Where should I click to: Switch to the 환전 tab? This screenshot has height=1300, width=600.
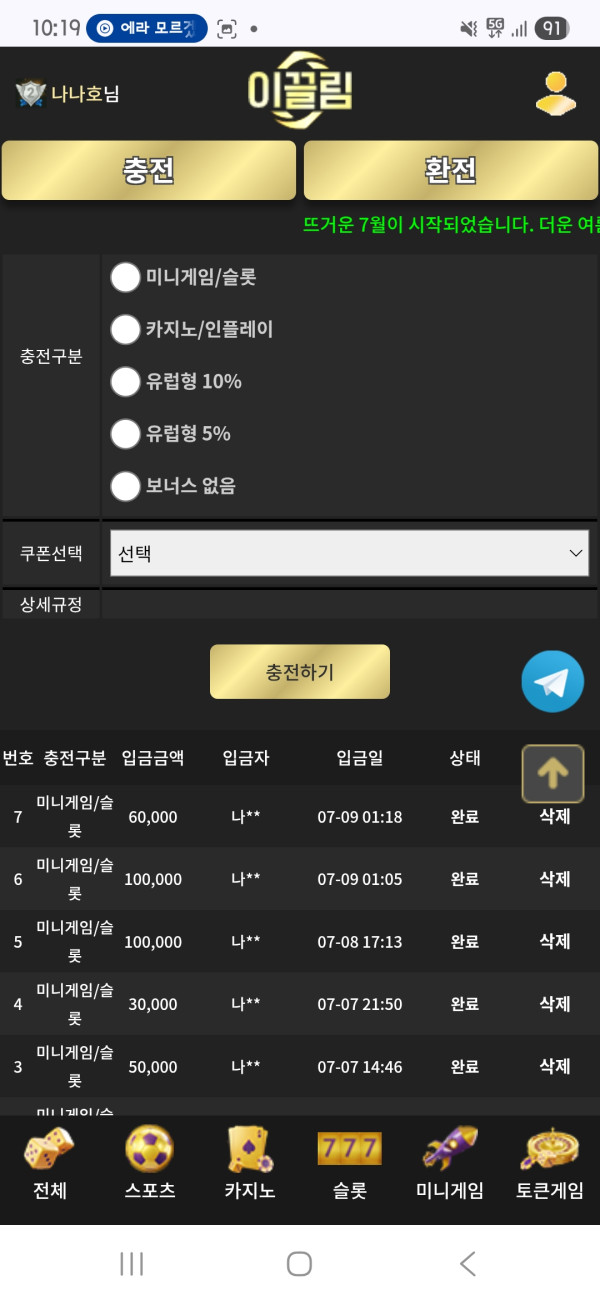pos(451,170)
